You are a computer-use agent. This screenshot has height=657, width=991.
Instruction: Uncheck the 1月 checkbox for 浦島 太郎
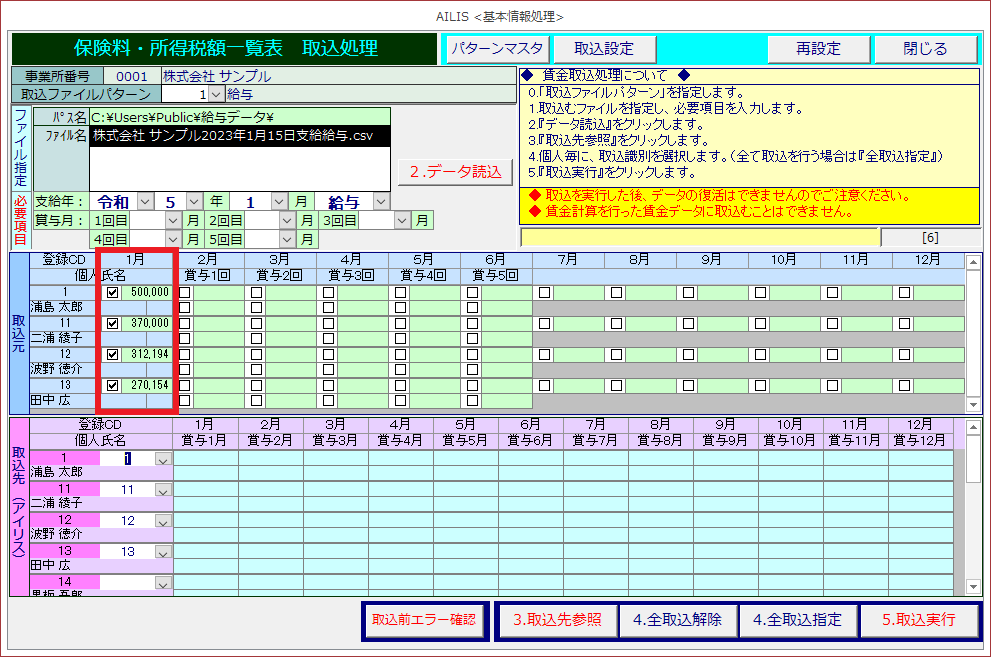point(112,292)
